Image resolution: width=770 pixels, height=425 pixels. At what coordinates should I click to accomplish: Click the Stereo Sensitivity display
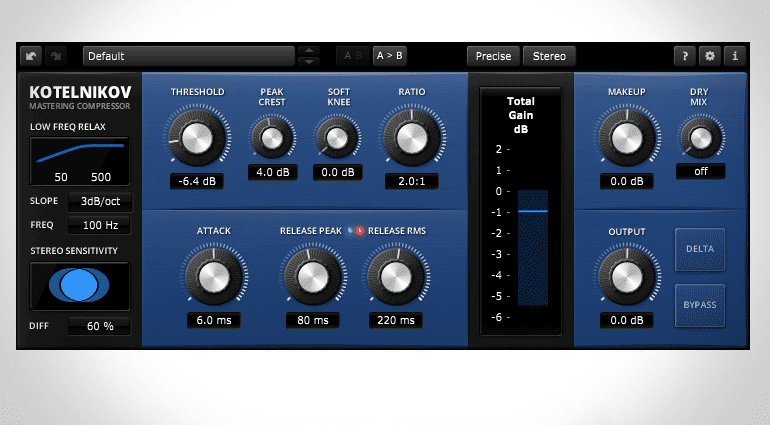coord(80,285)
